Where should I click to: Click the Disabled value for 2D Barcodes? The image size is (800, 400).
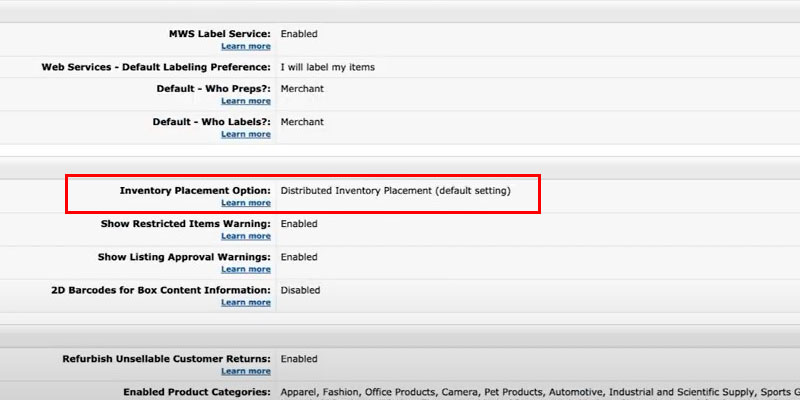300,290
